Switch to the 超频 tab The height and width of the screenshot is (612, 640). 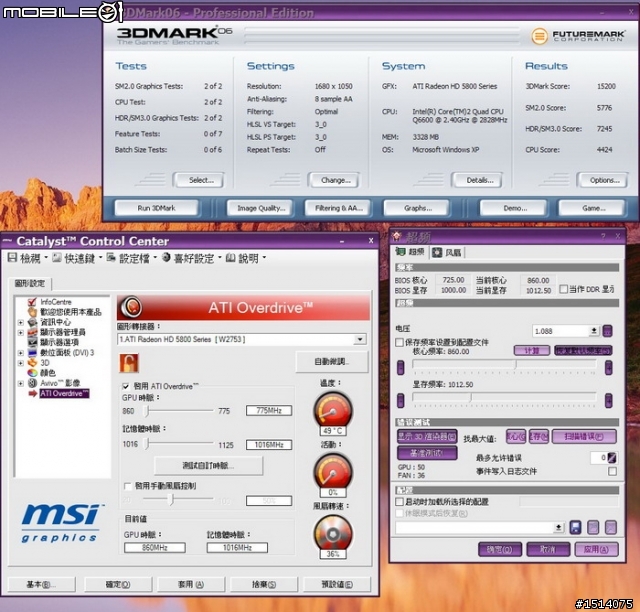pyautogui.click(x=410, y=251)
